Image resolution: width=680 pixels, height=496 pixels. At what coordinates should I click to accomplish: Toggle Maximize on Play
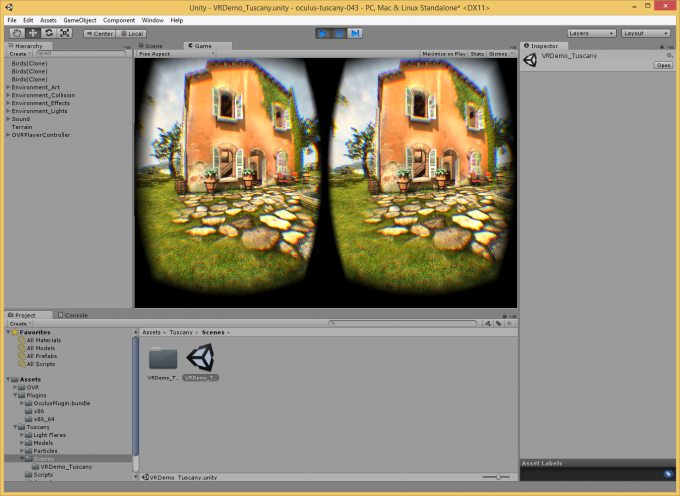point(444,54)
